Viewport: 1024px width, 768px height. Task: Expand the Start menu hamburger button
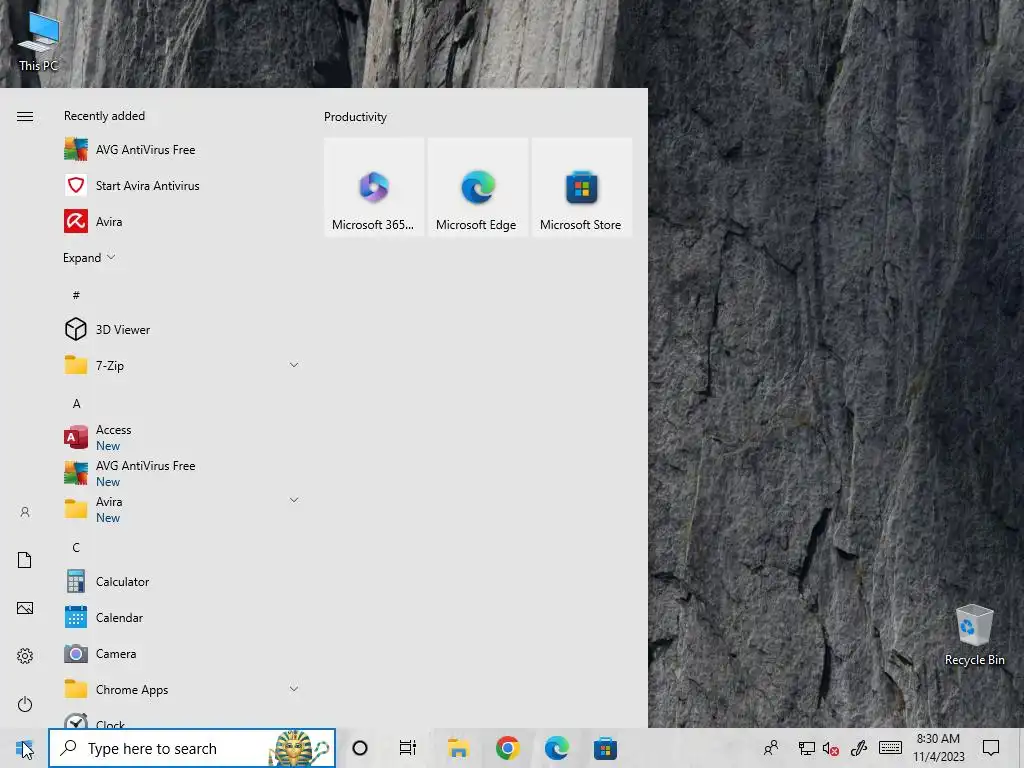pos(25,116)
